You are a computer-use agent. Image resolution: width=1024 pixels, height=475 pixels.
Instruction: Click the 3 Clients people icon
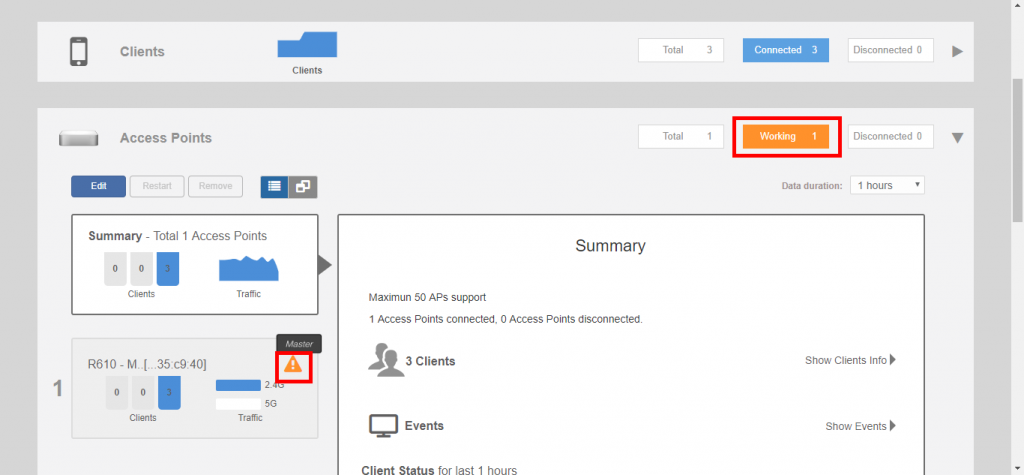tap(385, 360)
